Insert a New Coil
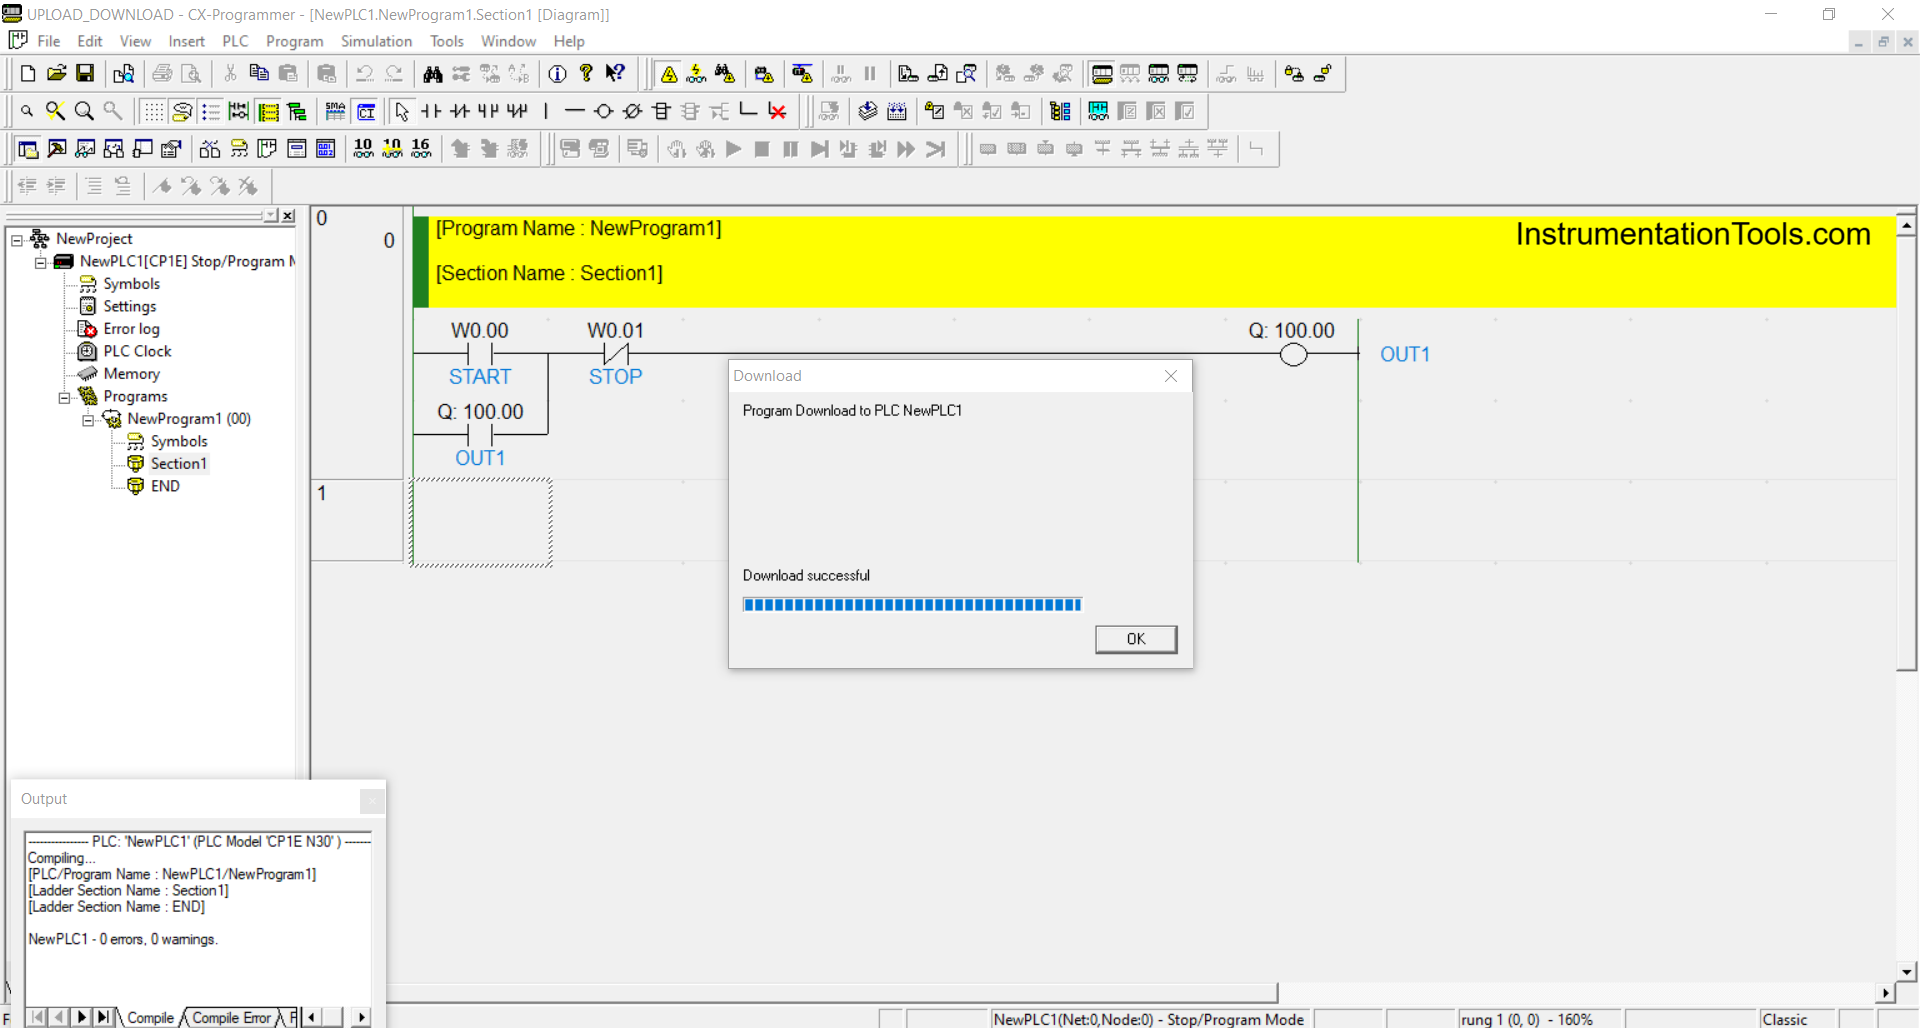The image size is (1920, 1028). tap(604, 111)
